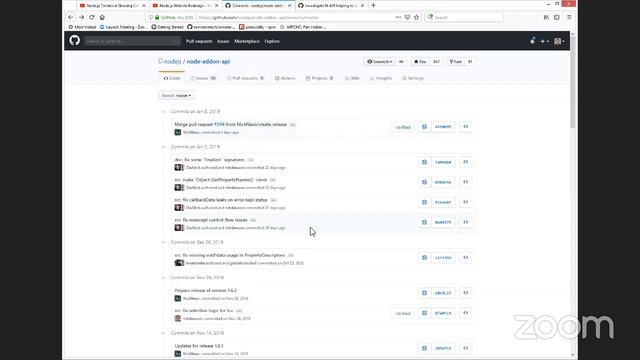The image size is (640, 360).
Task: Go forward with the browser forward arrow
Action: tap(81, 17)
